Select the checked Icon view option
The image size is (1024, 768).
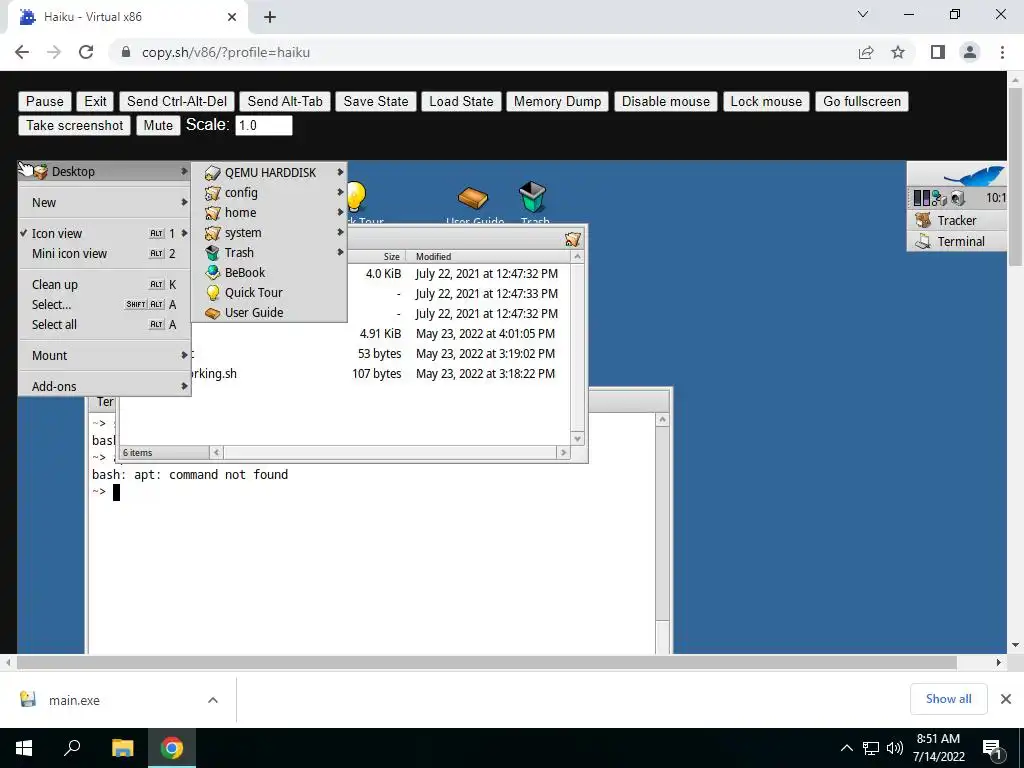(x=104, y=233)
